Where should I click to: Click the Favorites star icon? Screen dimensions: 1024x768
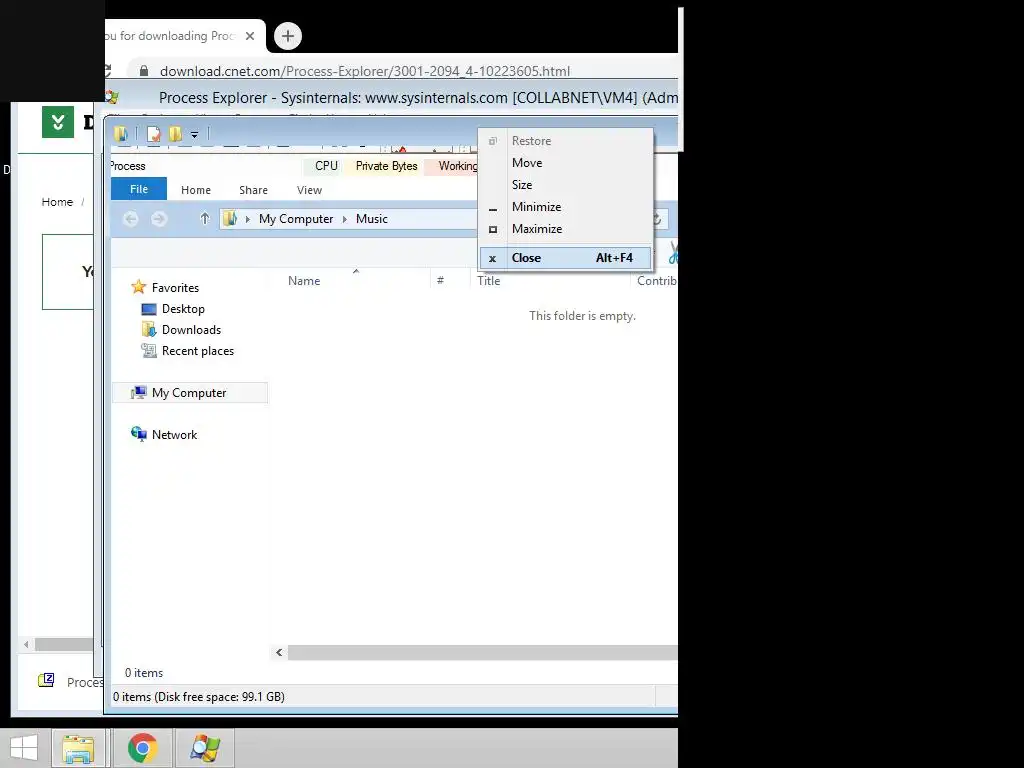click(138, 287)
